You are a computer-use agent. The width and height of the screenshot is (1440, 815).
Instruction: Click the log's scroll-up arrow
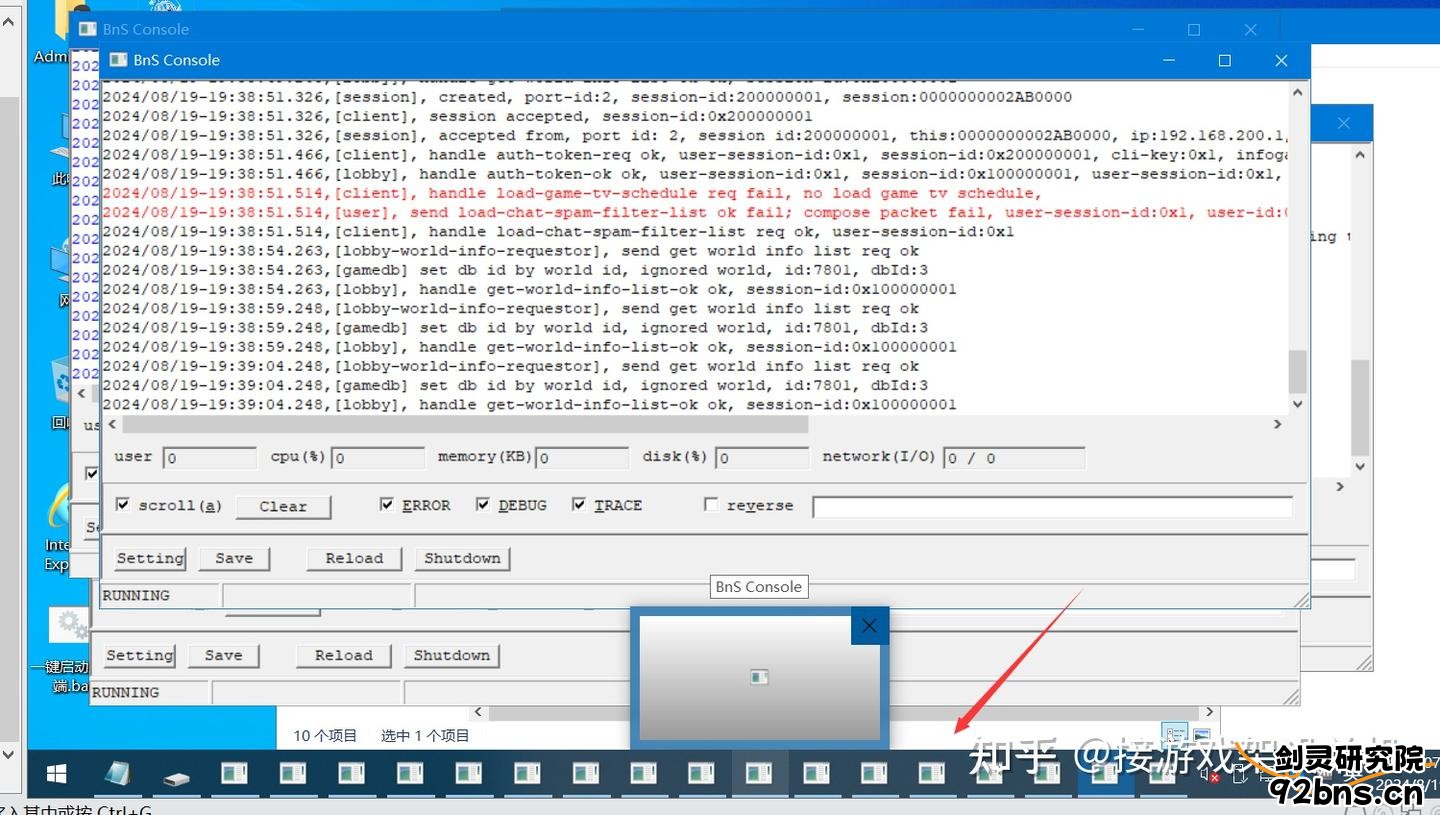click(x=1297, y=91)
